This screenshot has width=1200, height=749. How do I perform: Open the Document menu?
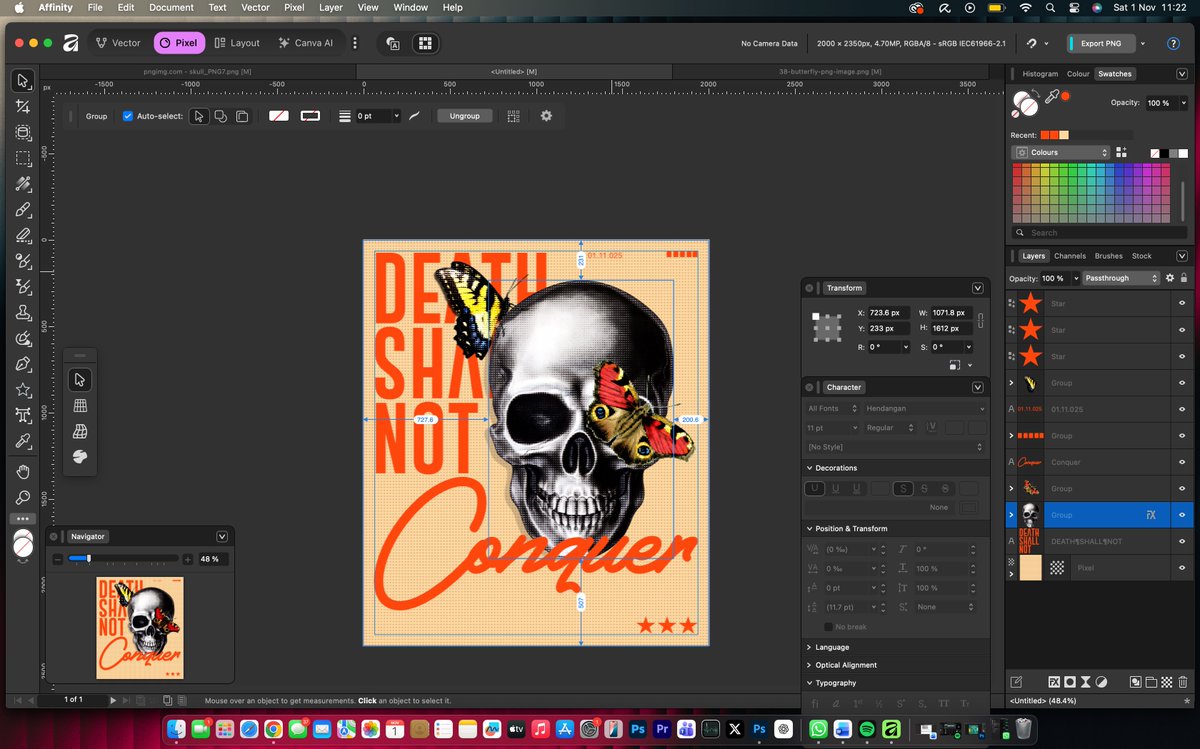[171, 7]
